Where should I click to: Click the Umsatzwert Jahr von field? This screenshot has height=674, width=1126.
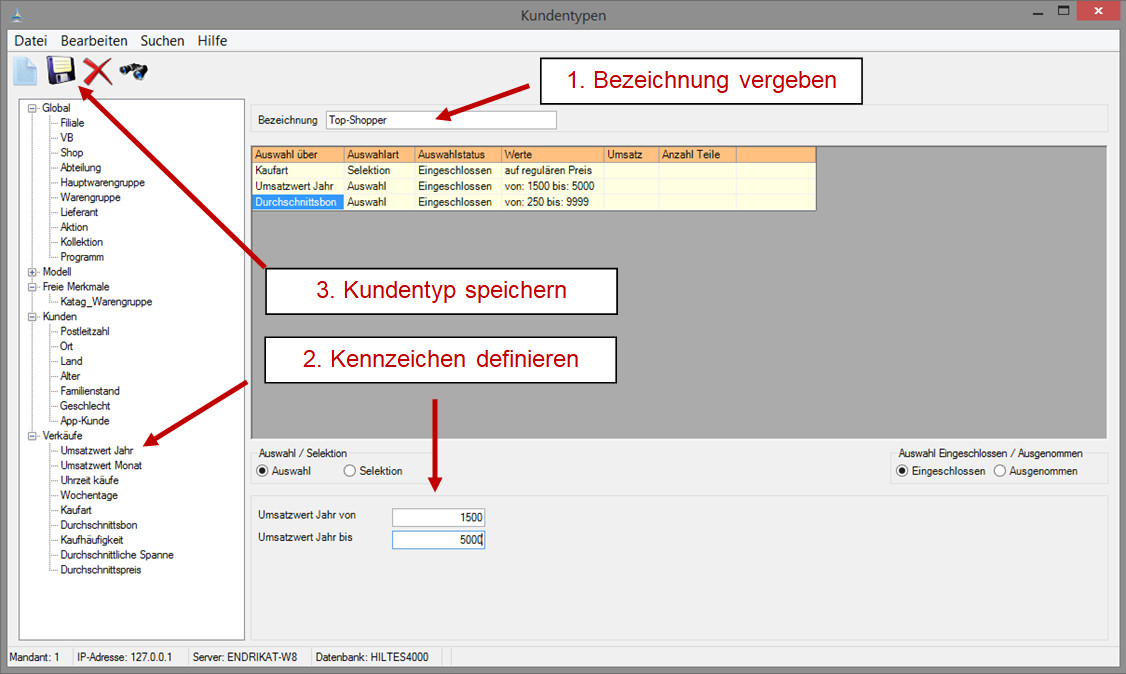438,517
